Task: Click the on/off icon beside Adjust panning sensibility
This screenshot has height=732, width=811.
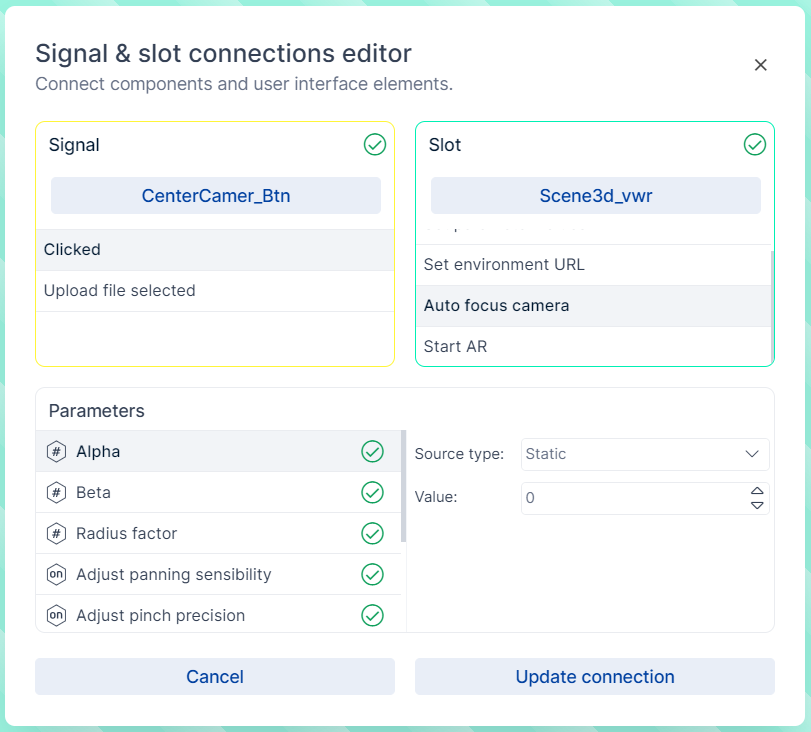Action: pyautogui.click(x=56, y=575)
